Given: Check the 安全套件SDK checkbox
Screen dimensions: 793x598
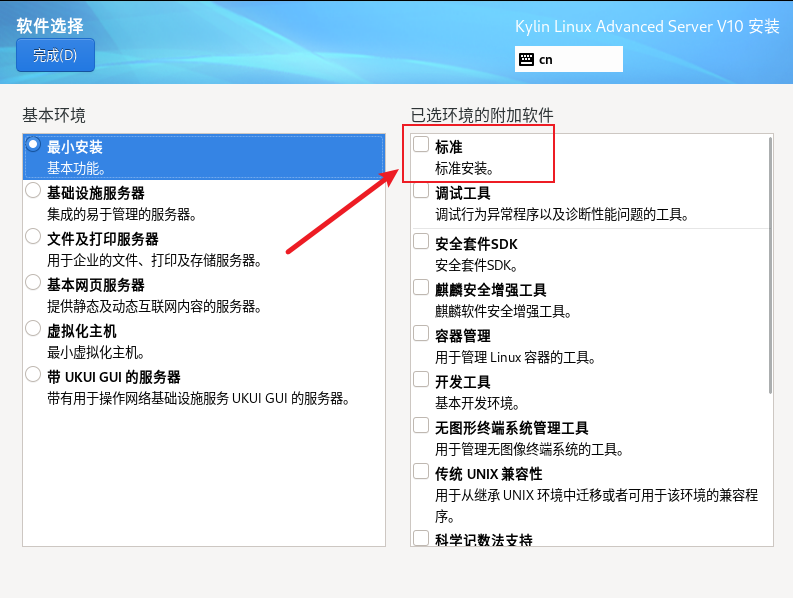Looking at the screenshot, I should pyautogui.click(x=421, y=241).
